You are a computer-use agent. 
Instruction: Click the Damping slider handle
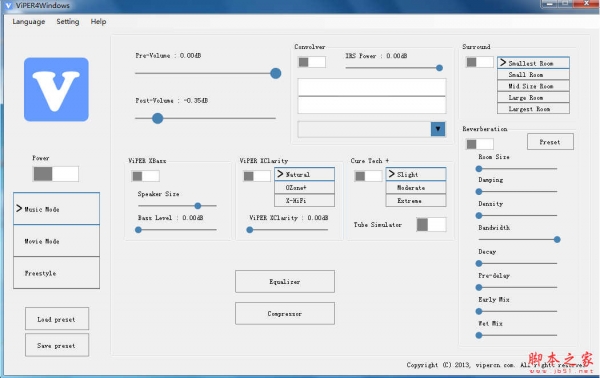[x=479, y=192]
